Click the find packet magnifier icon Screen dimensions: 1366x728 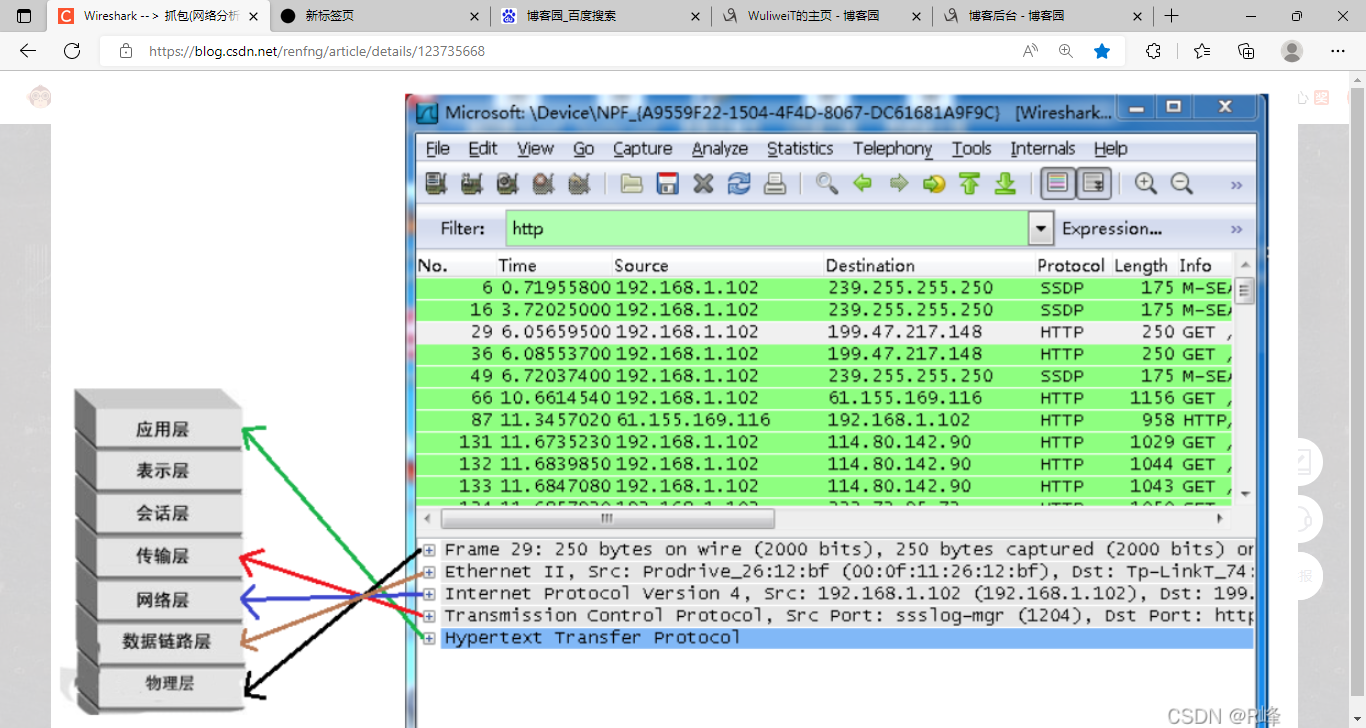pos(827,184)
